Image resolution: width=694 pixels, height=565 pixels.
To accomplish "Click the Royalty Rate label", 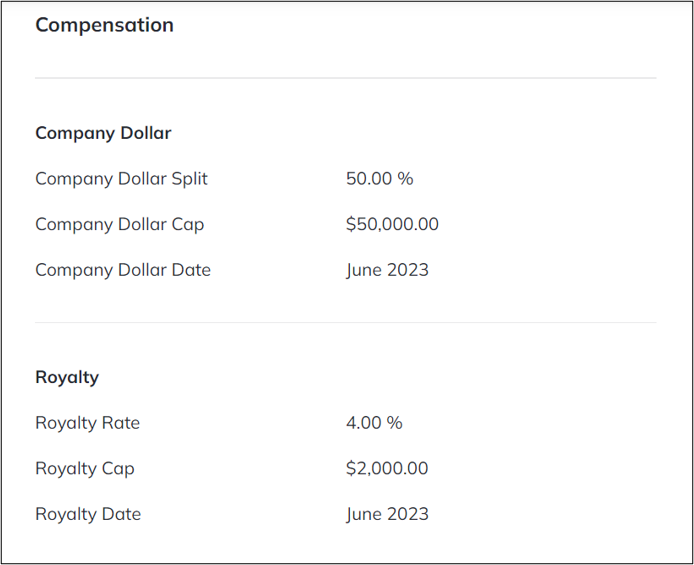I will click(88, 423).
